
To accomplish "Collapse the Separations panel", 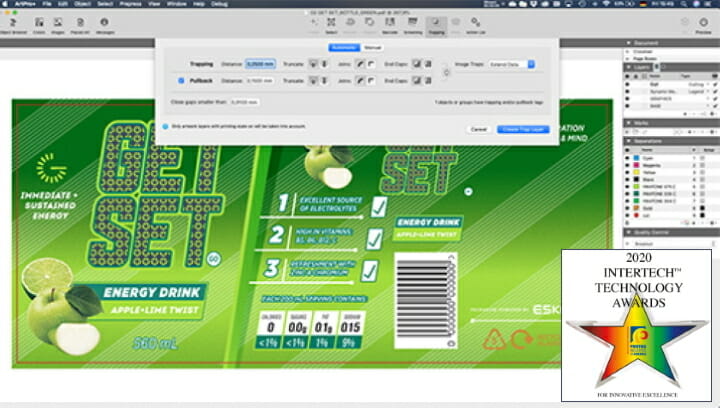I will pyautogui.click(x=628, y=141).
